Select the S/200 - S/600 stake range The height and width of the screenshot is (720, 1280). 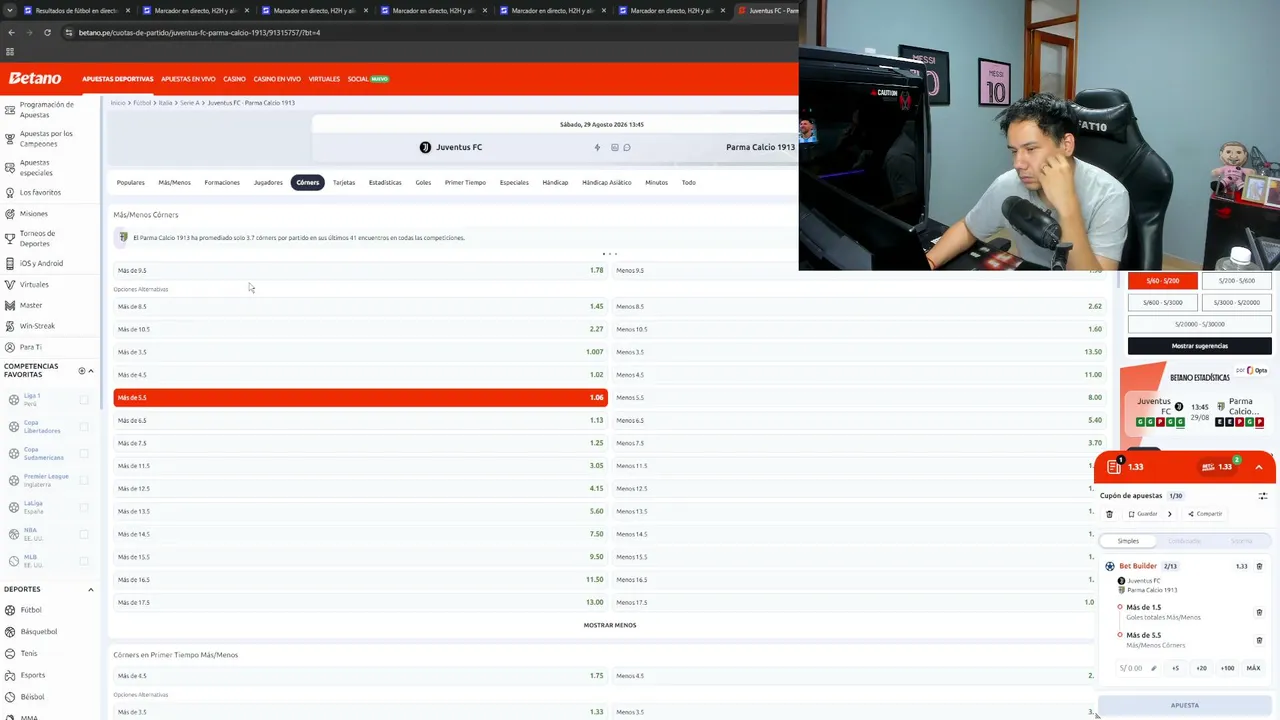point(1236,281)
